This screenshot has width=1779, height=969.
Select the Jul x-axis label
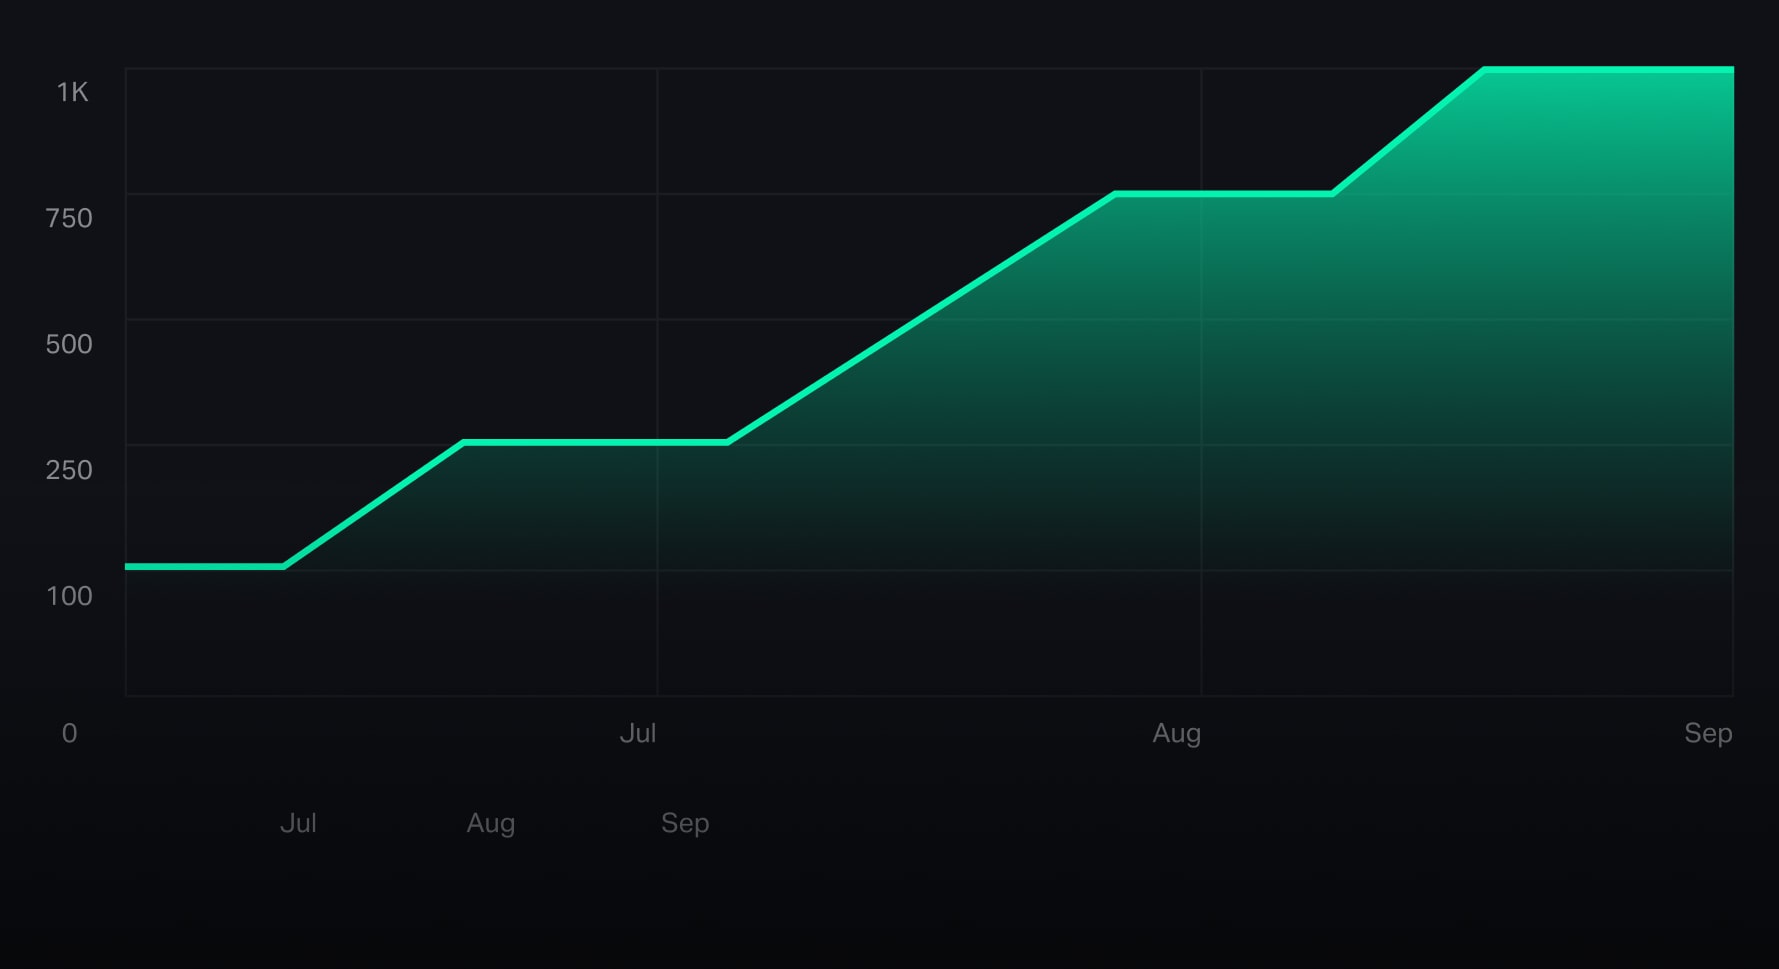point(638,733)
